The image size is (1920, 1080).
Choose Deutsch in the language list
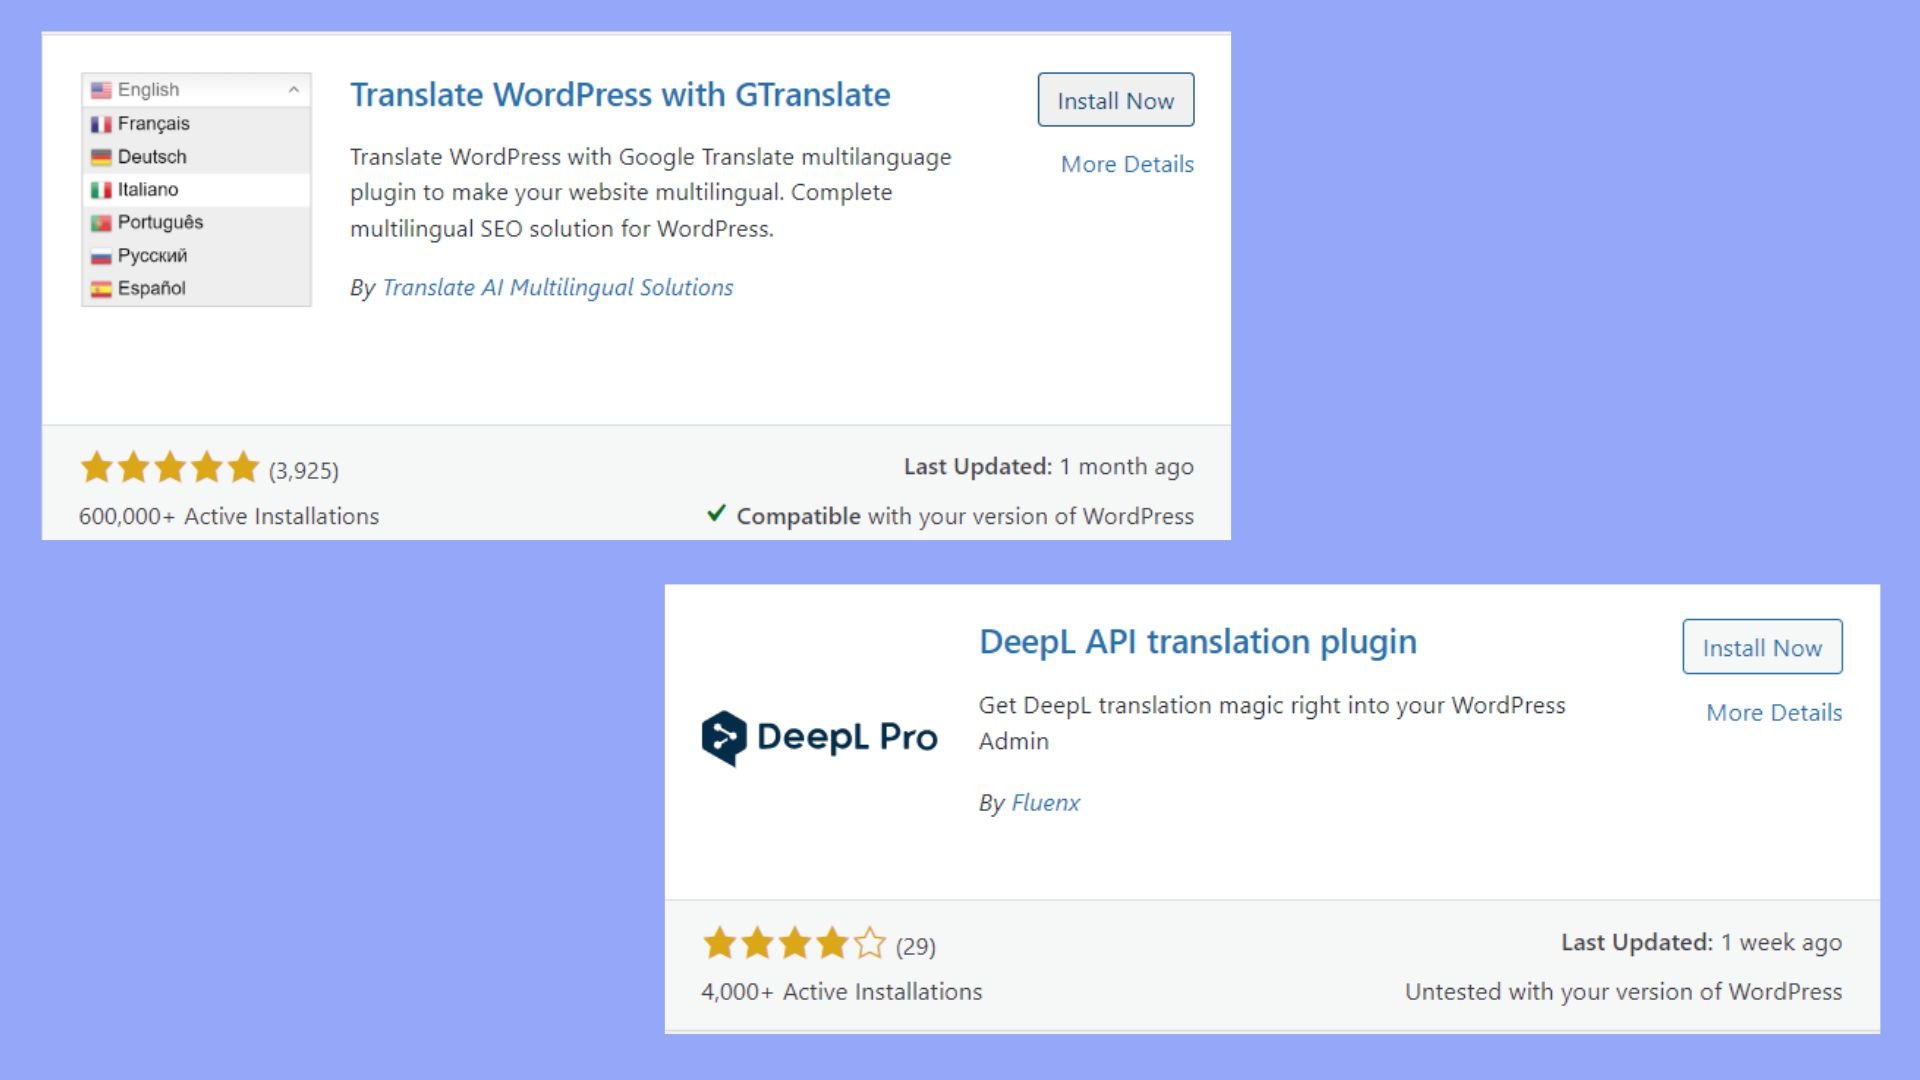152,157
